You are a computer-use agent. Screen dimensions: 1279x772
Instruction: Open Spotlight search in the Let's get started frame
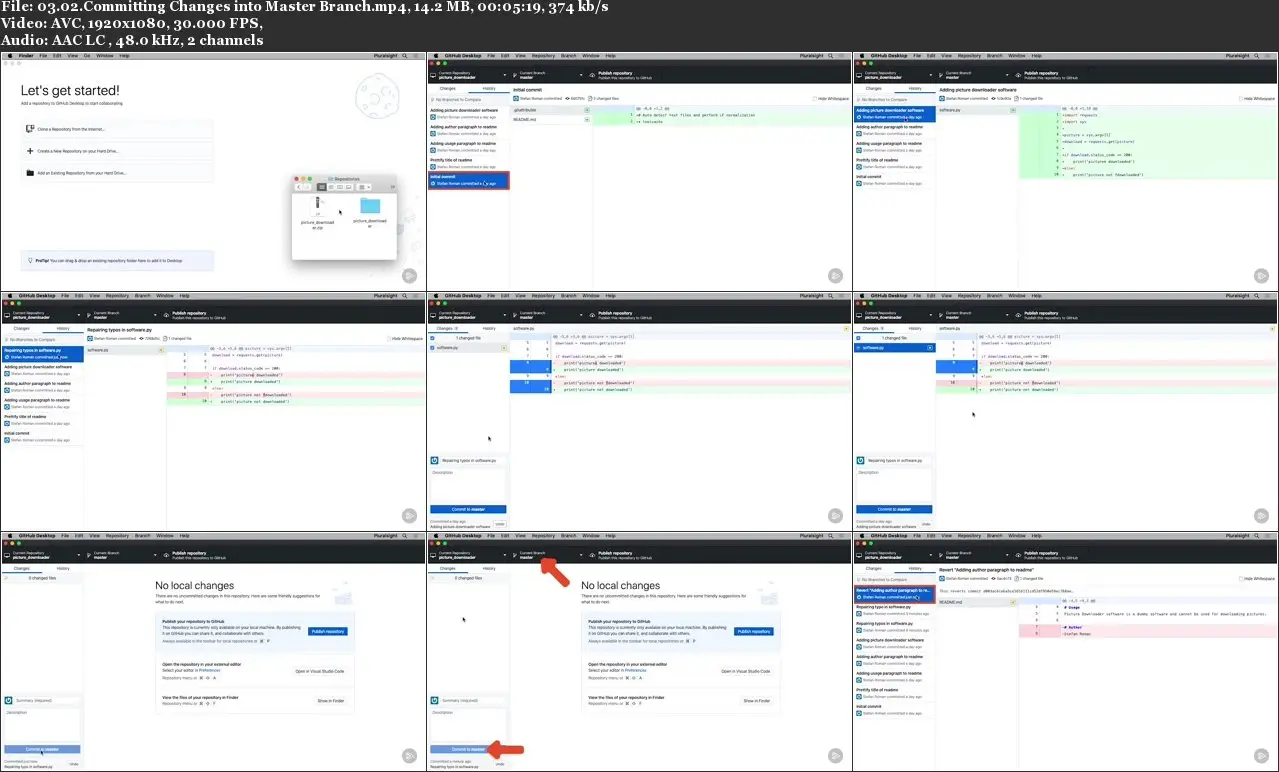pyautogui.click(x=405, y=56)
